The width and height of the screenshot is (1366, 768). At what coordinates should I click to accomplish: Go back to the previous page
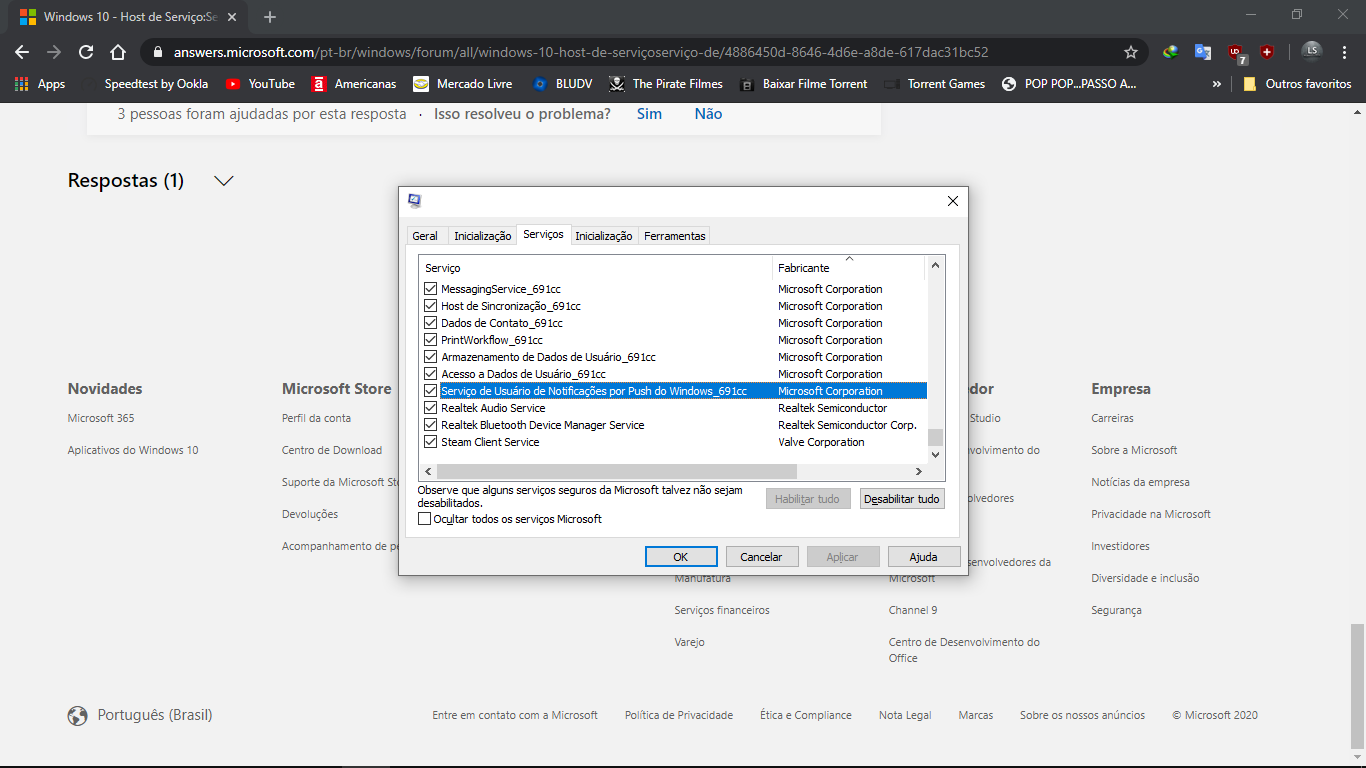pyautogui.click(x=22, y=52)
